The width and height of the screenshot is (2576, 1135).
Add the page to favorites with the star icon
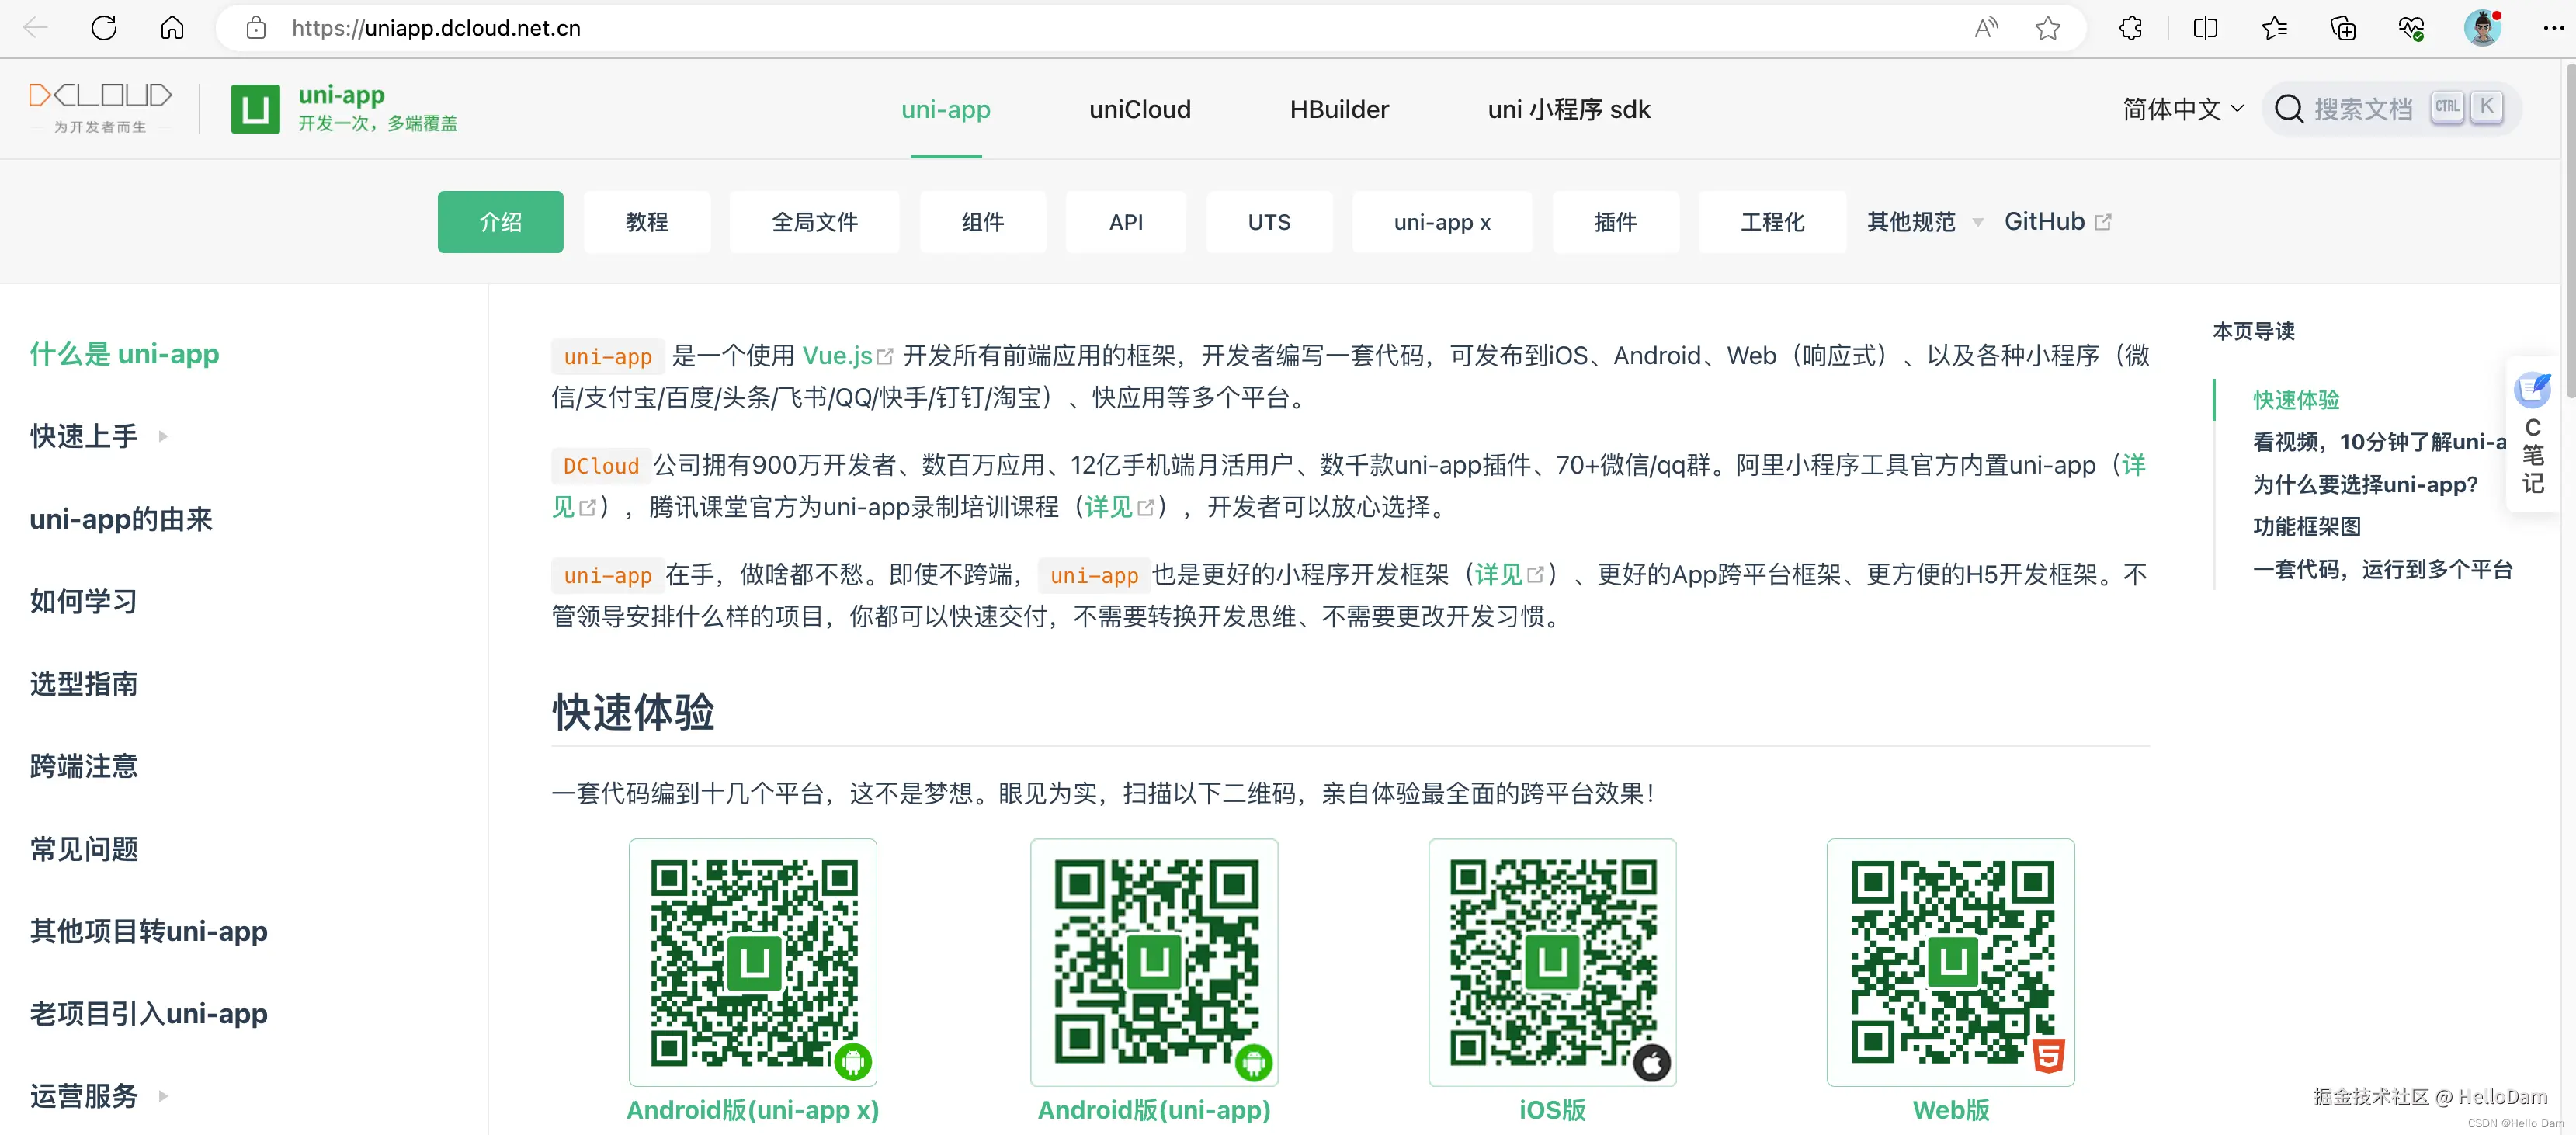(2048, 28)
